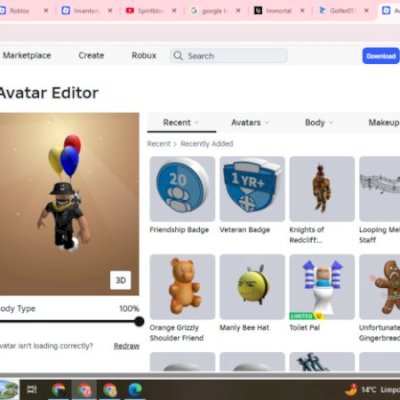Select the Veteran Badge item thumbnail
The width and height of the screenshot is (400, 400).
(x=252, y=189)
